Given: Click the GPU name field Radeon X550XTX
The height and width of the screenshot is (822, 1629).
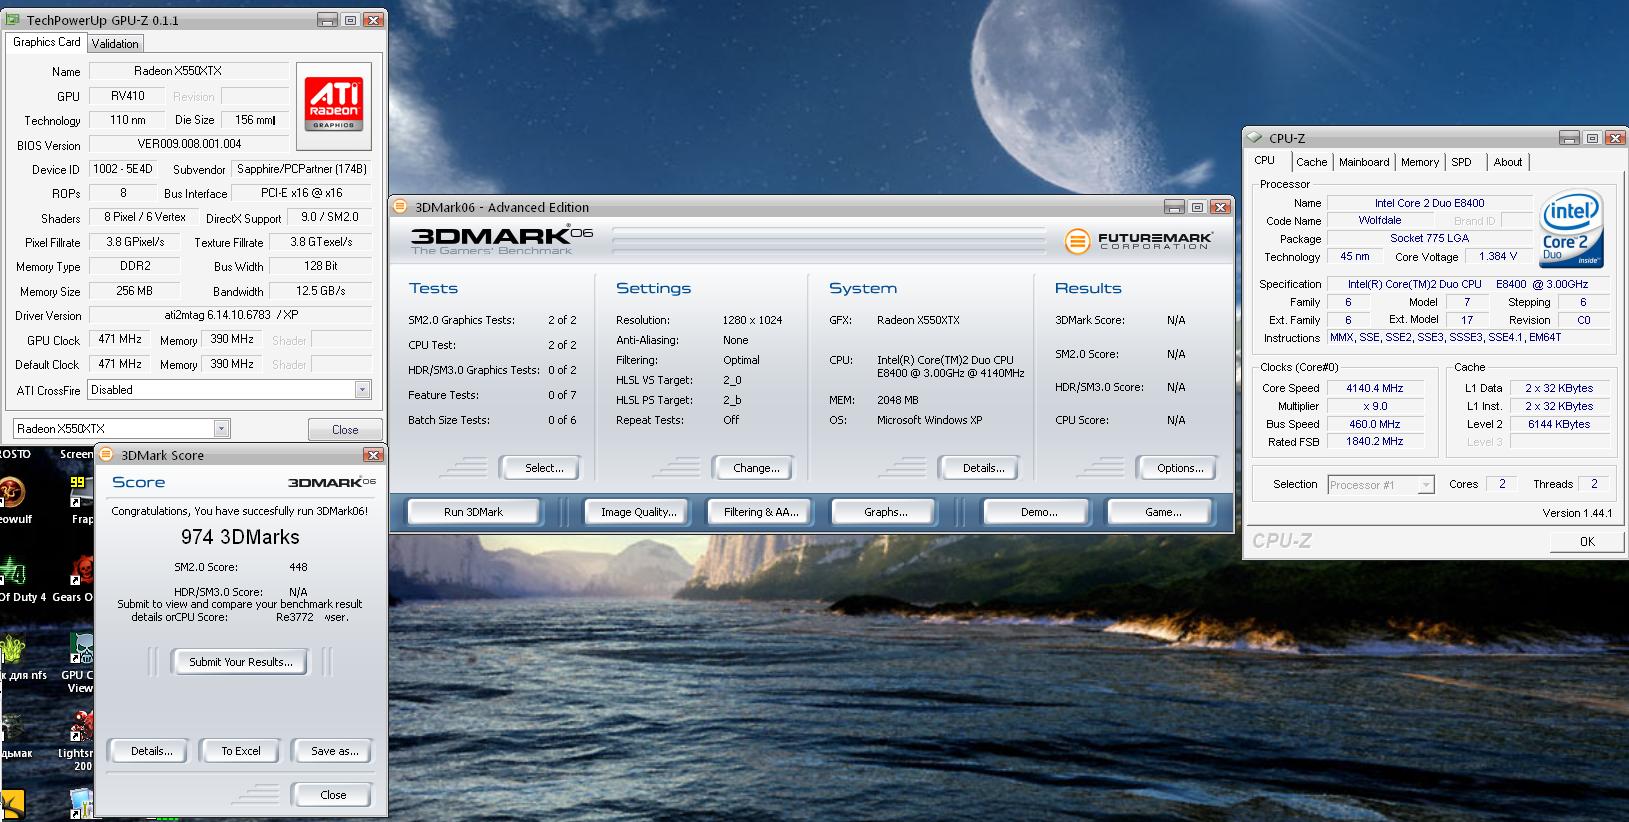Looking at the screenshot, I should click(189, 71).
